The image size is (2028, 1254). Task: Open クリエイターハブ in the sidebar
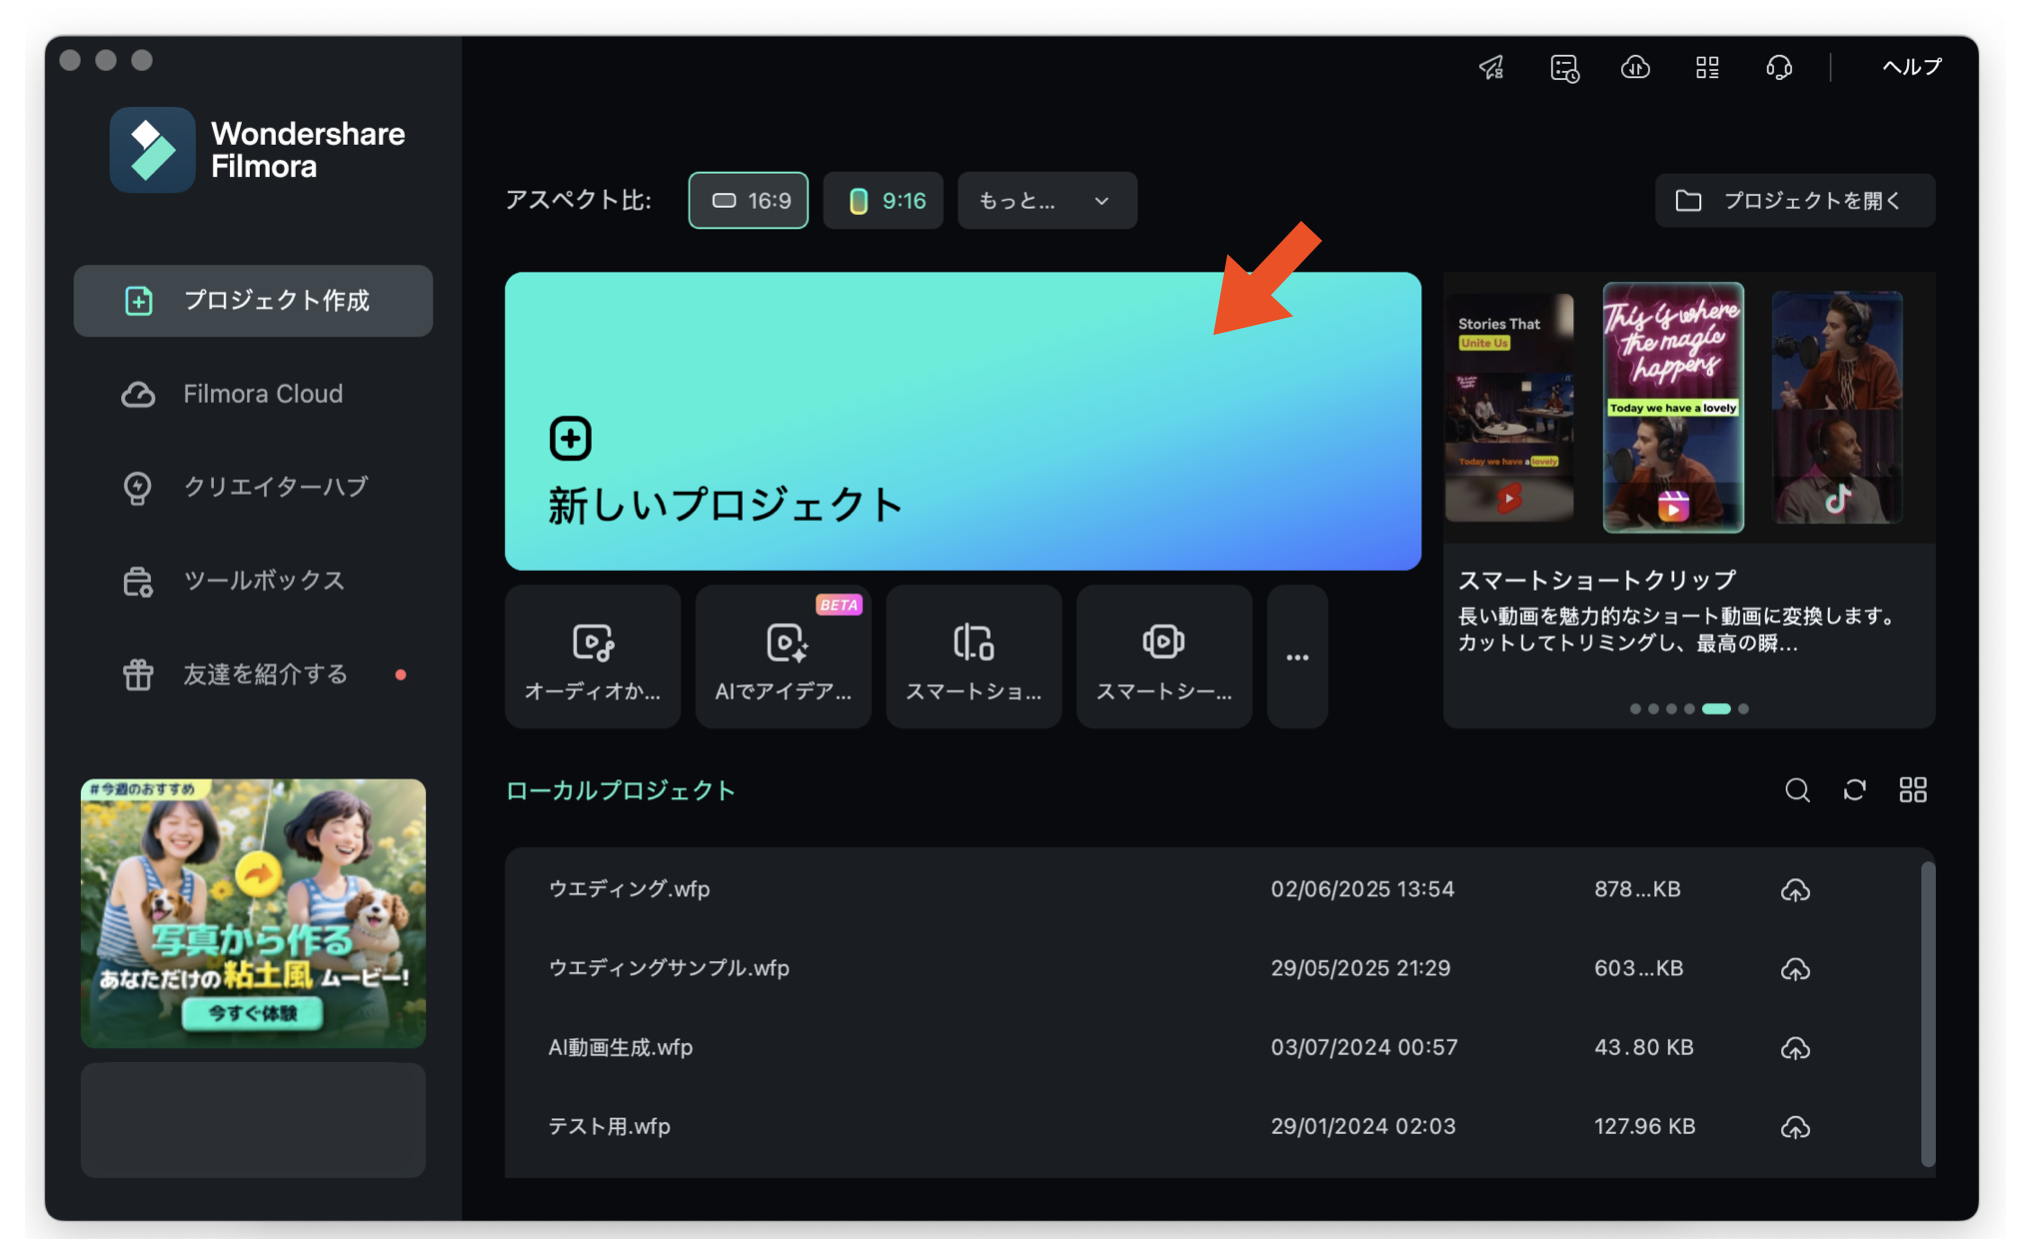click(x=253, y=487)
